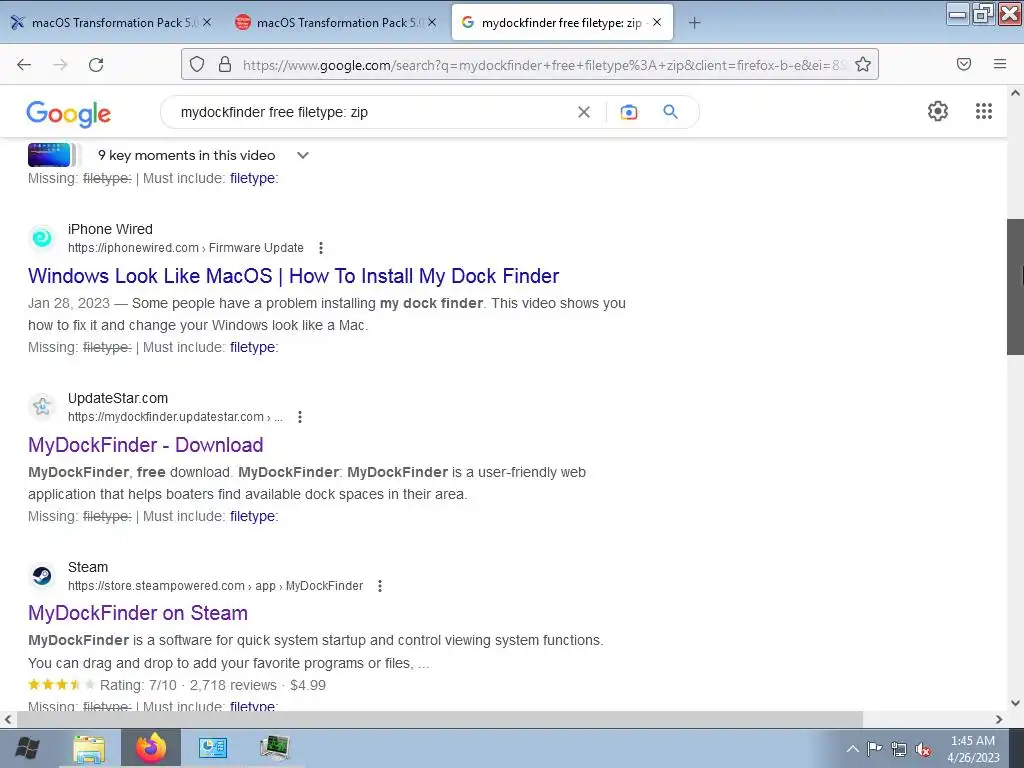Search by image with camera icon
This screenshot has width=1024, height=768.
click(x=629, y=112)
